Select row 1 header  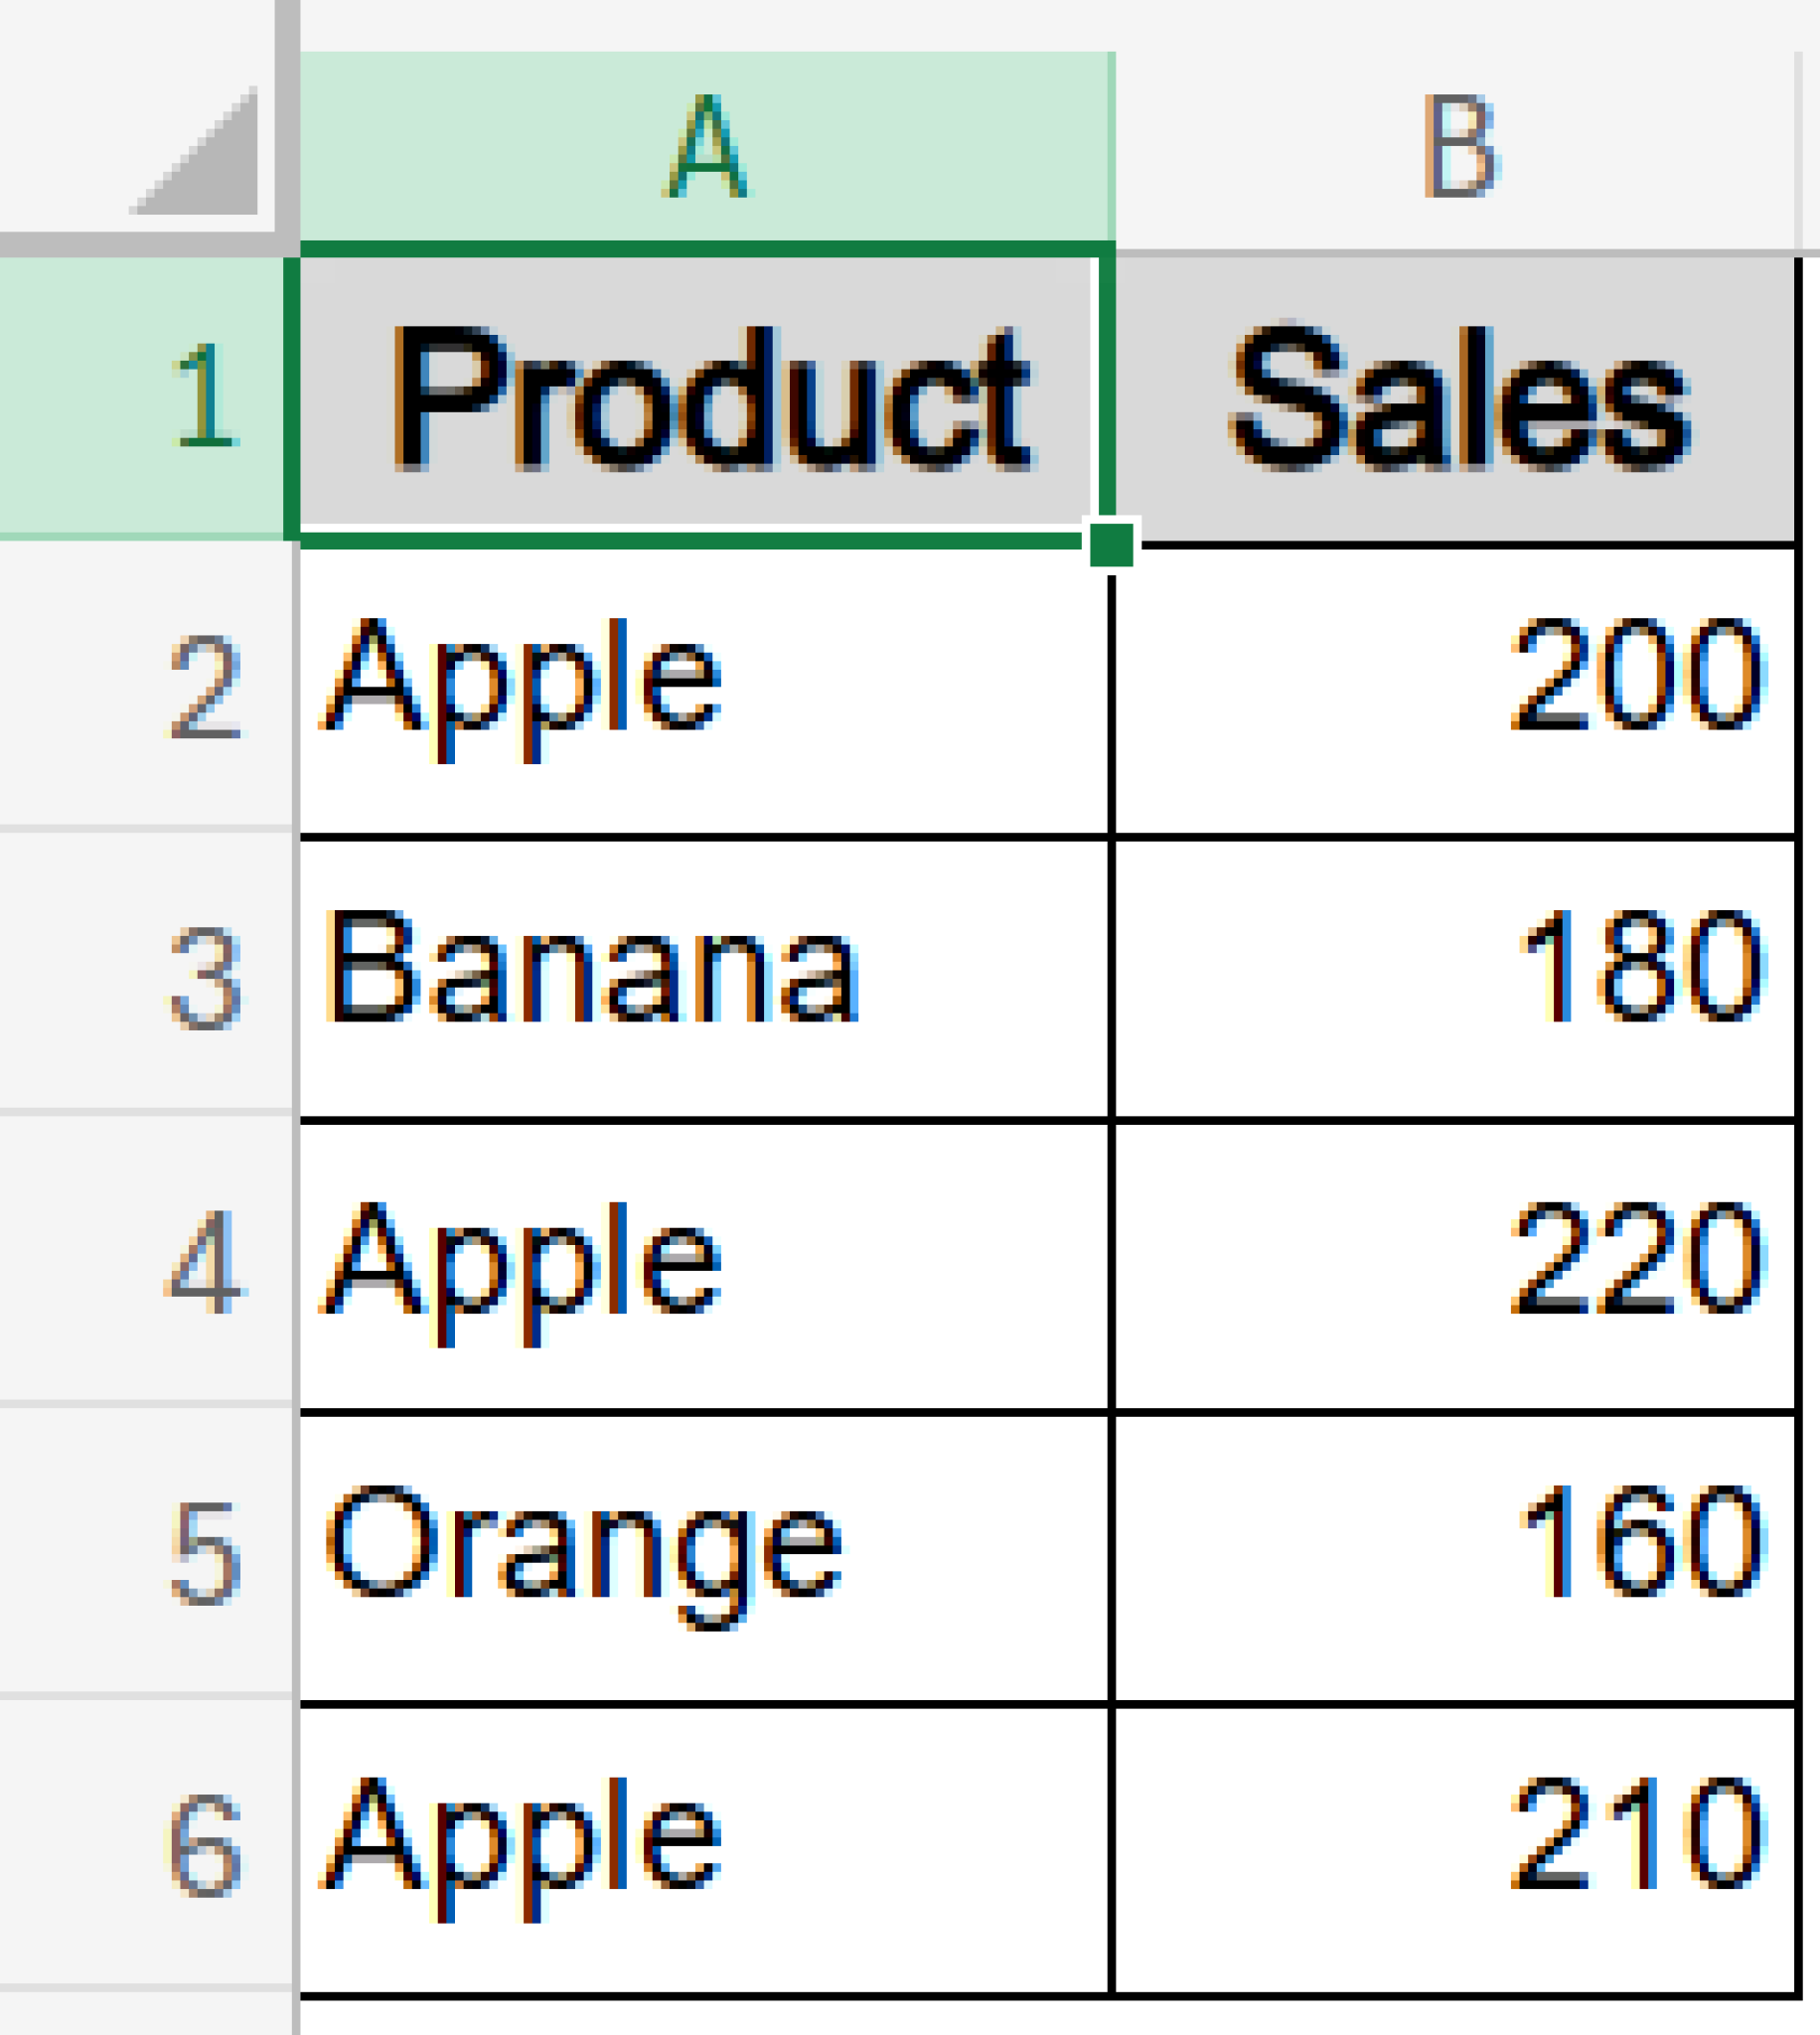point(145,398)
